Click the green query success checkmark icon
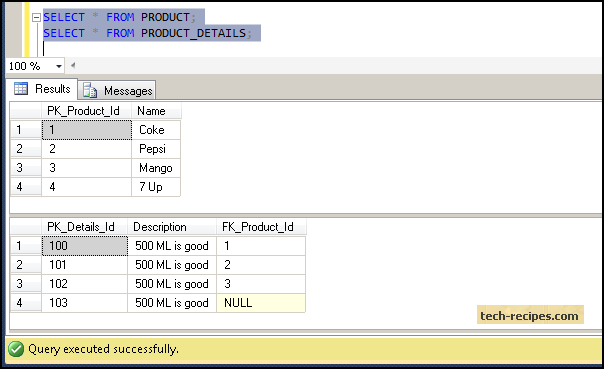The height and width of the screenshot is (369, 604). click(16, 349)
